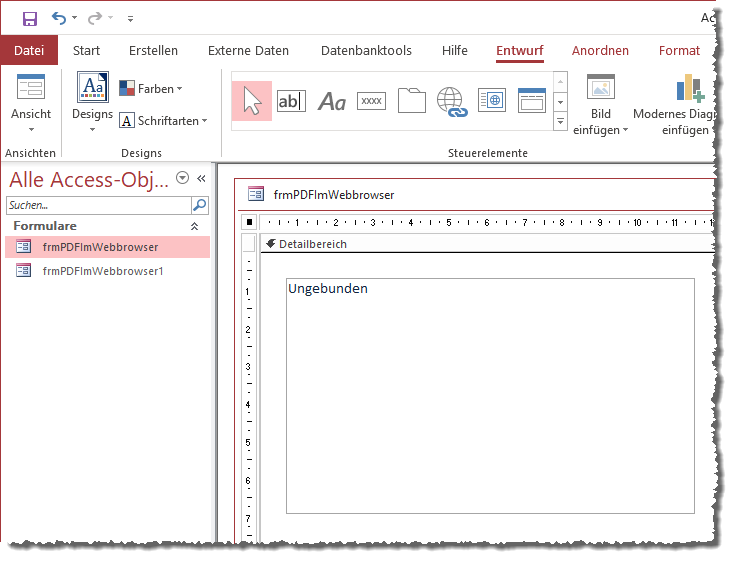Click the Alle Access-Objekte pane title

click(x=89, y=180)
